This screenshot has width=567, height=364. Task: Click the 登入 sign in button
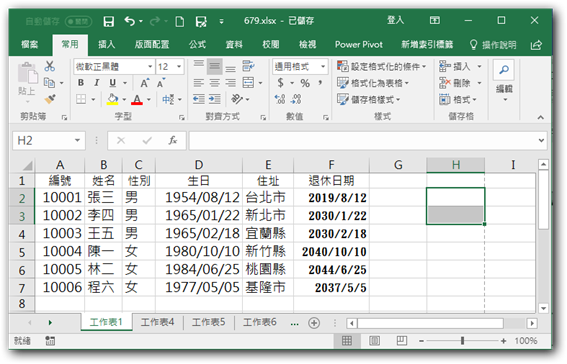coord(395,20)
